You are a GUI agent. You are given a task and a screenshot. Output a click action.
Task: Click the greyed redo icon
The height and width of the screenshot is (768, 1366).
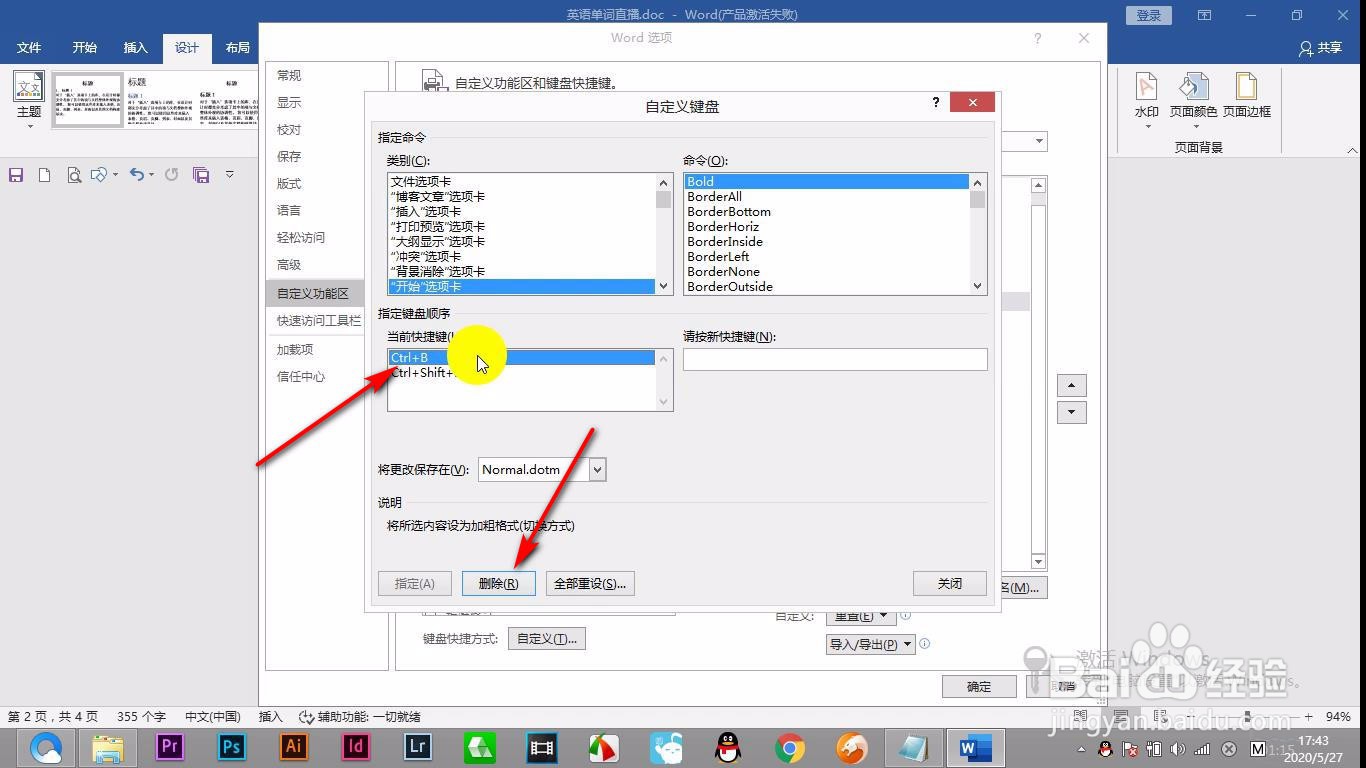pyautogui.click(x=172, y=175)
